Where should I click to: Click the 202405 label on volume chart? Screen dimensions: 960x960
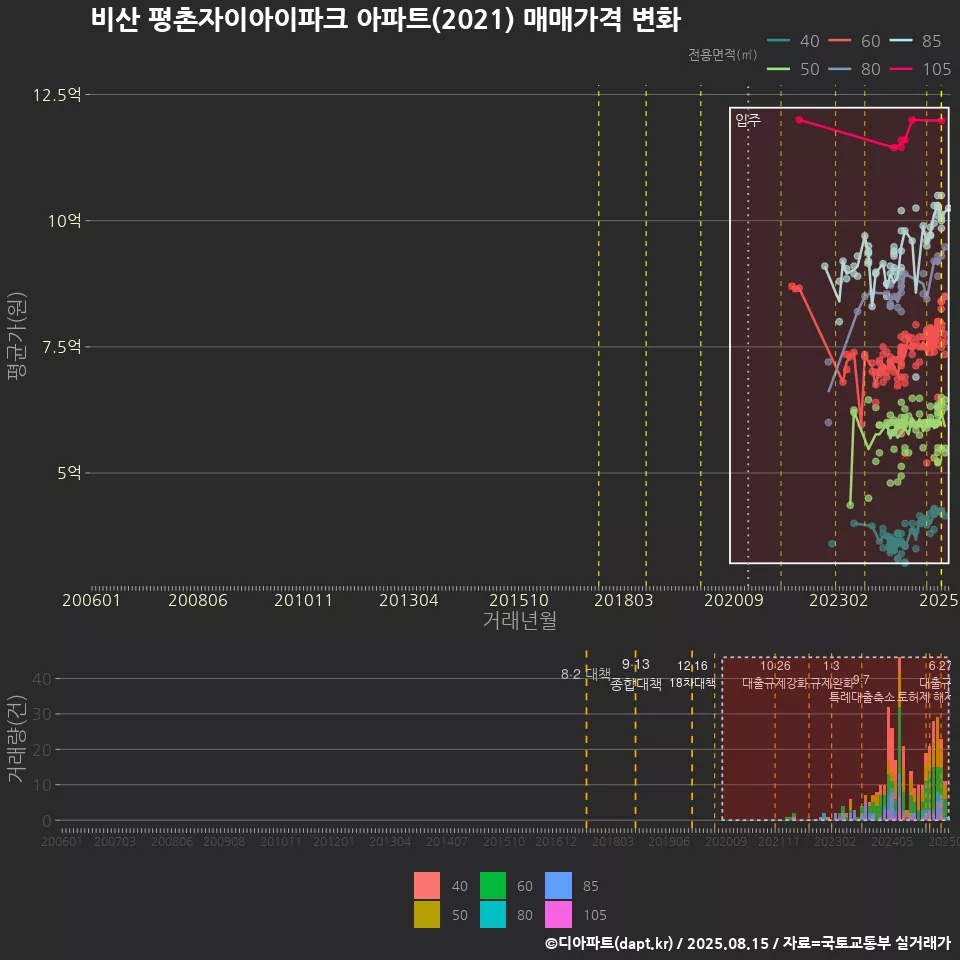[892, 842]
